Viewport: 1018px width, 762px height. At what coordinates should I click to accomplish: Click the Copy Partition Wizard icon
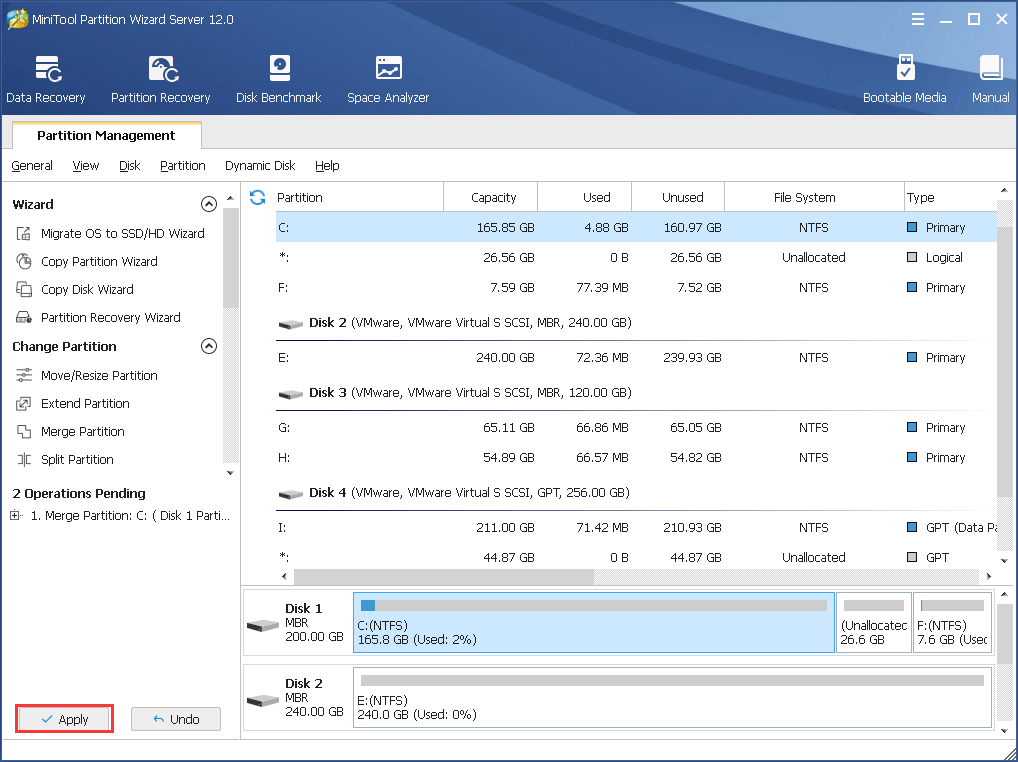pyautogui.click(x=24, y=262)
